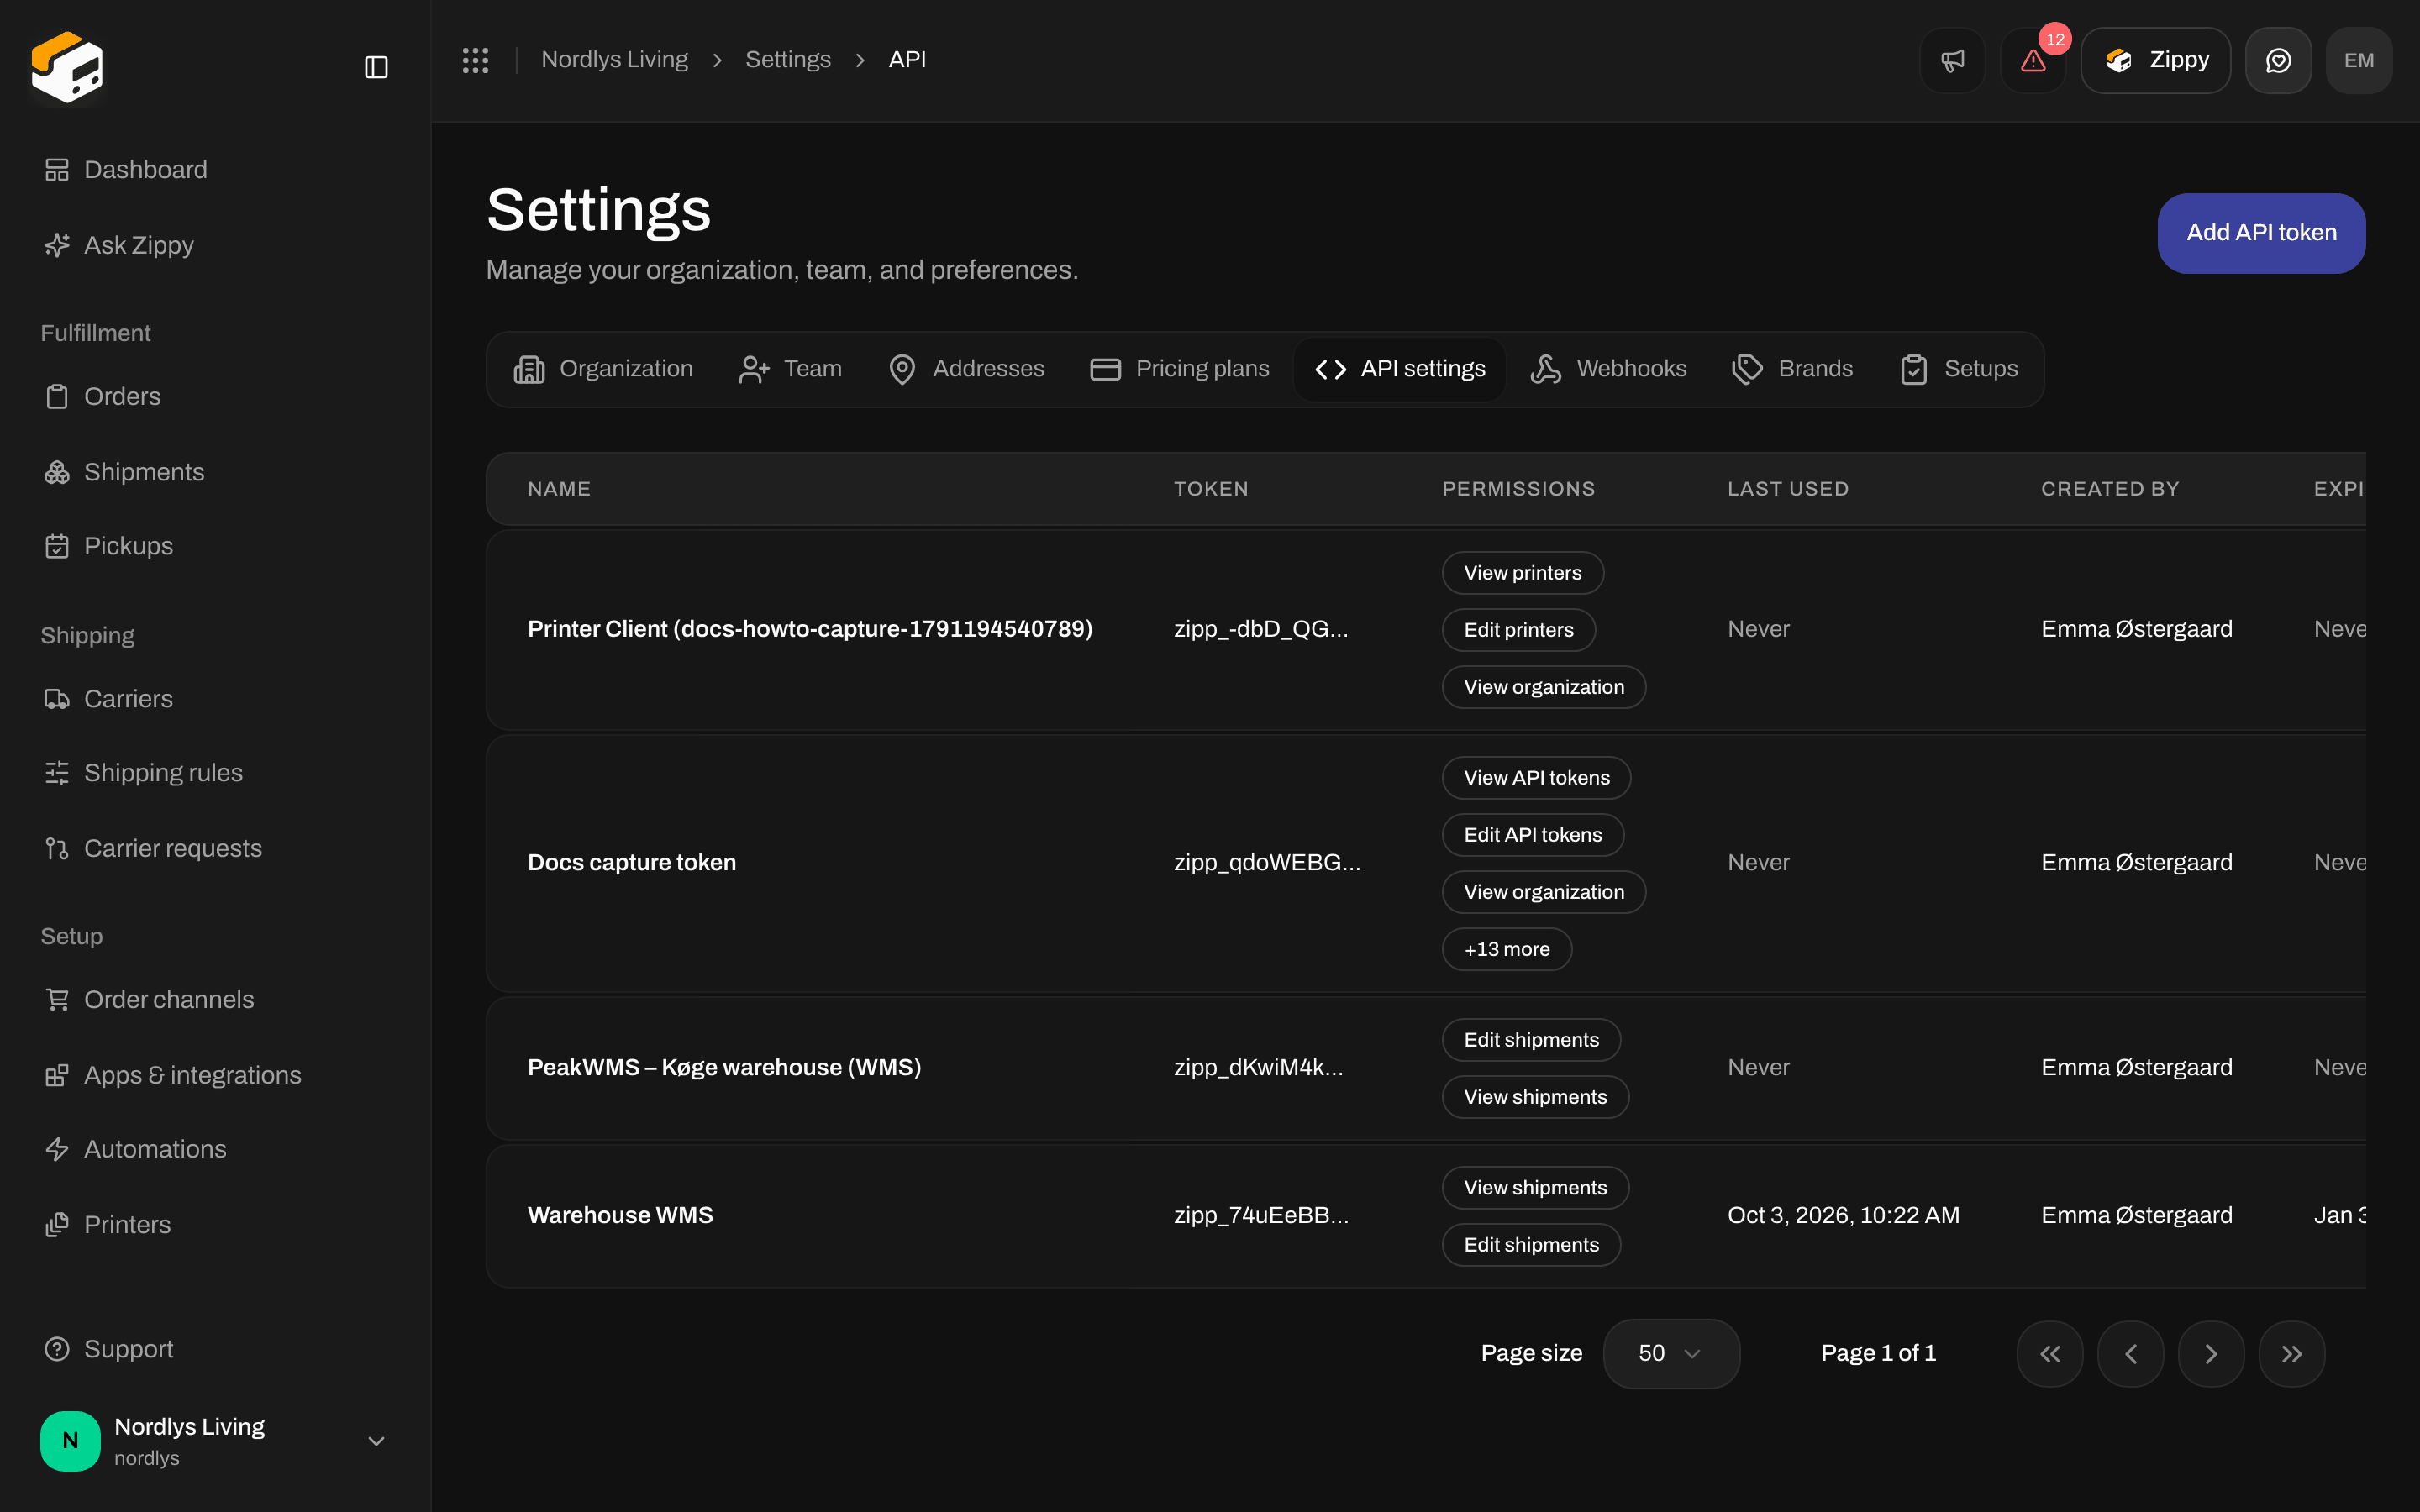This screenshot has width=2420, height=1512.
Task: Click the Zippy logo in the sidebar
Action: (x=67, y=66)
